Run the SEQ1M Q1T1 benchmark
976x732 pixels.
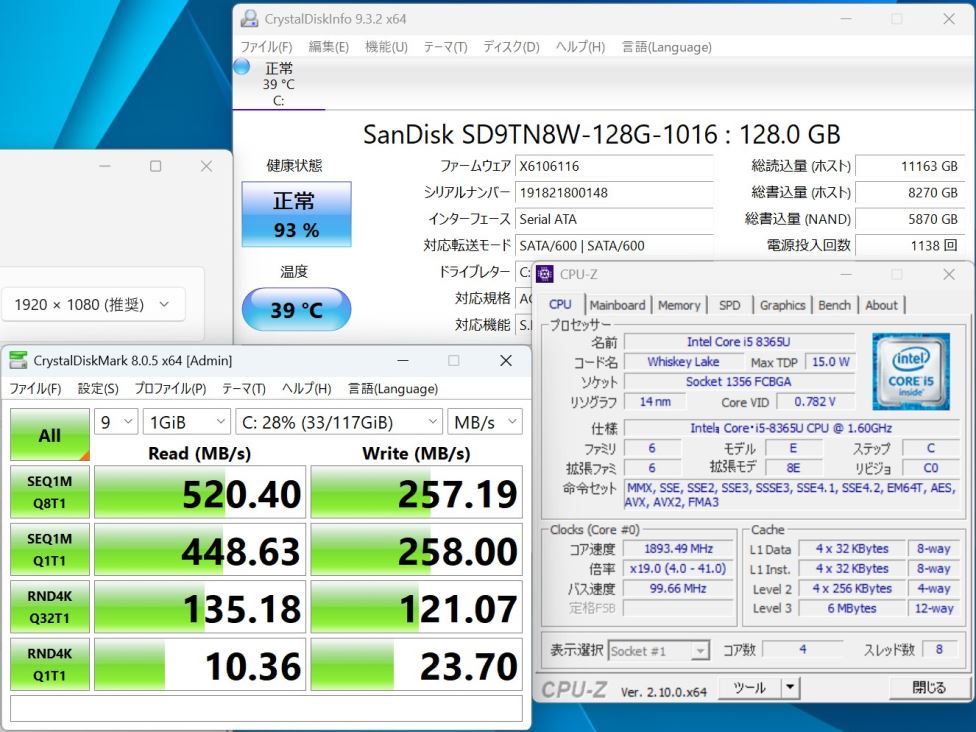[x=50, y=550]
